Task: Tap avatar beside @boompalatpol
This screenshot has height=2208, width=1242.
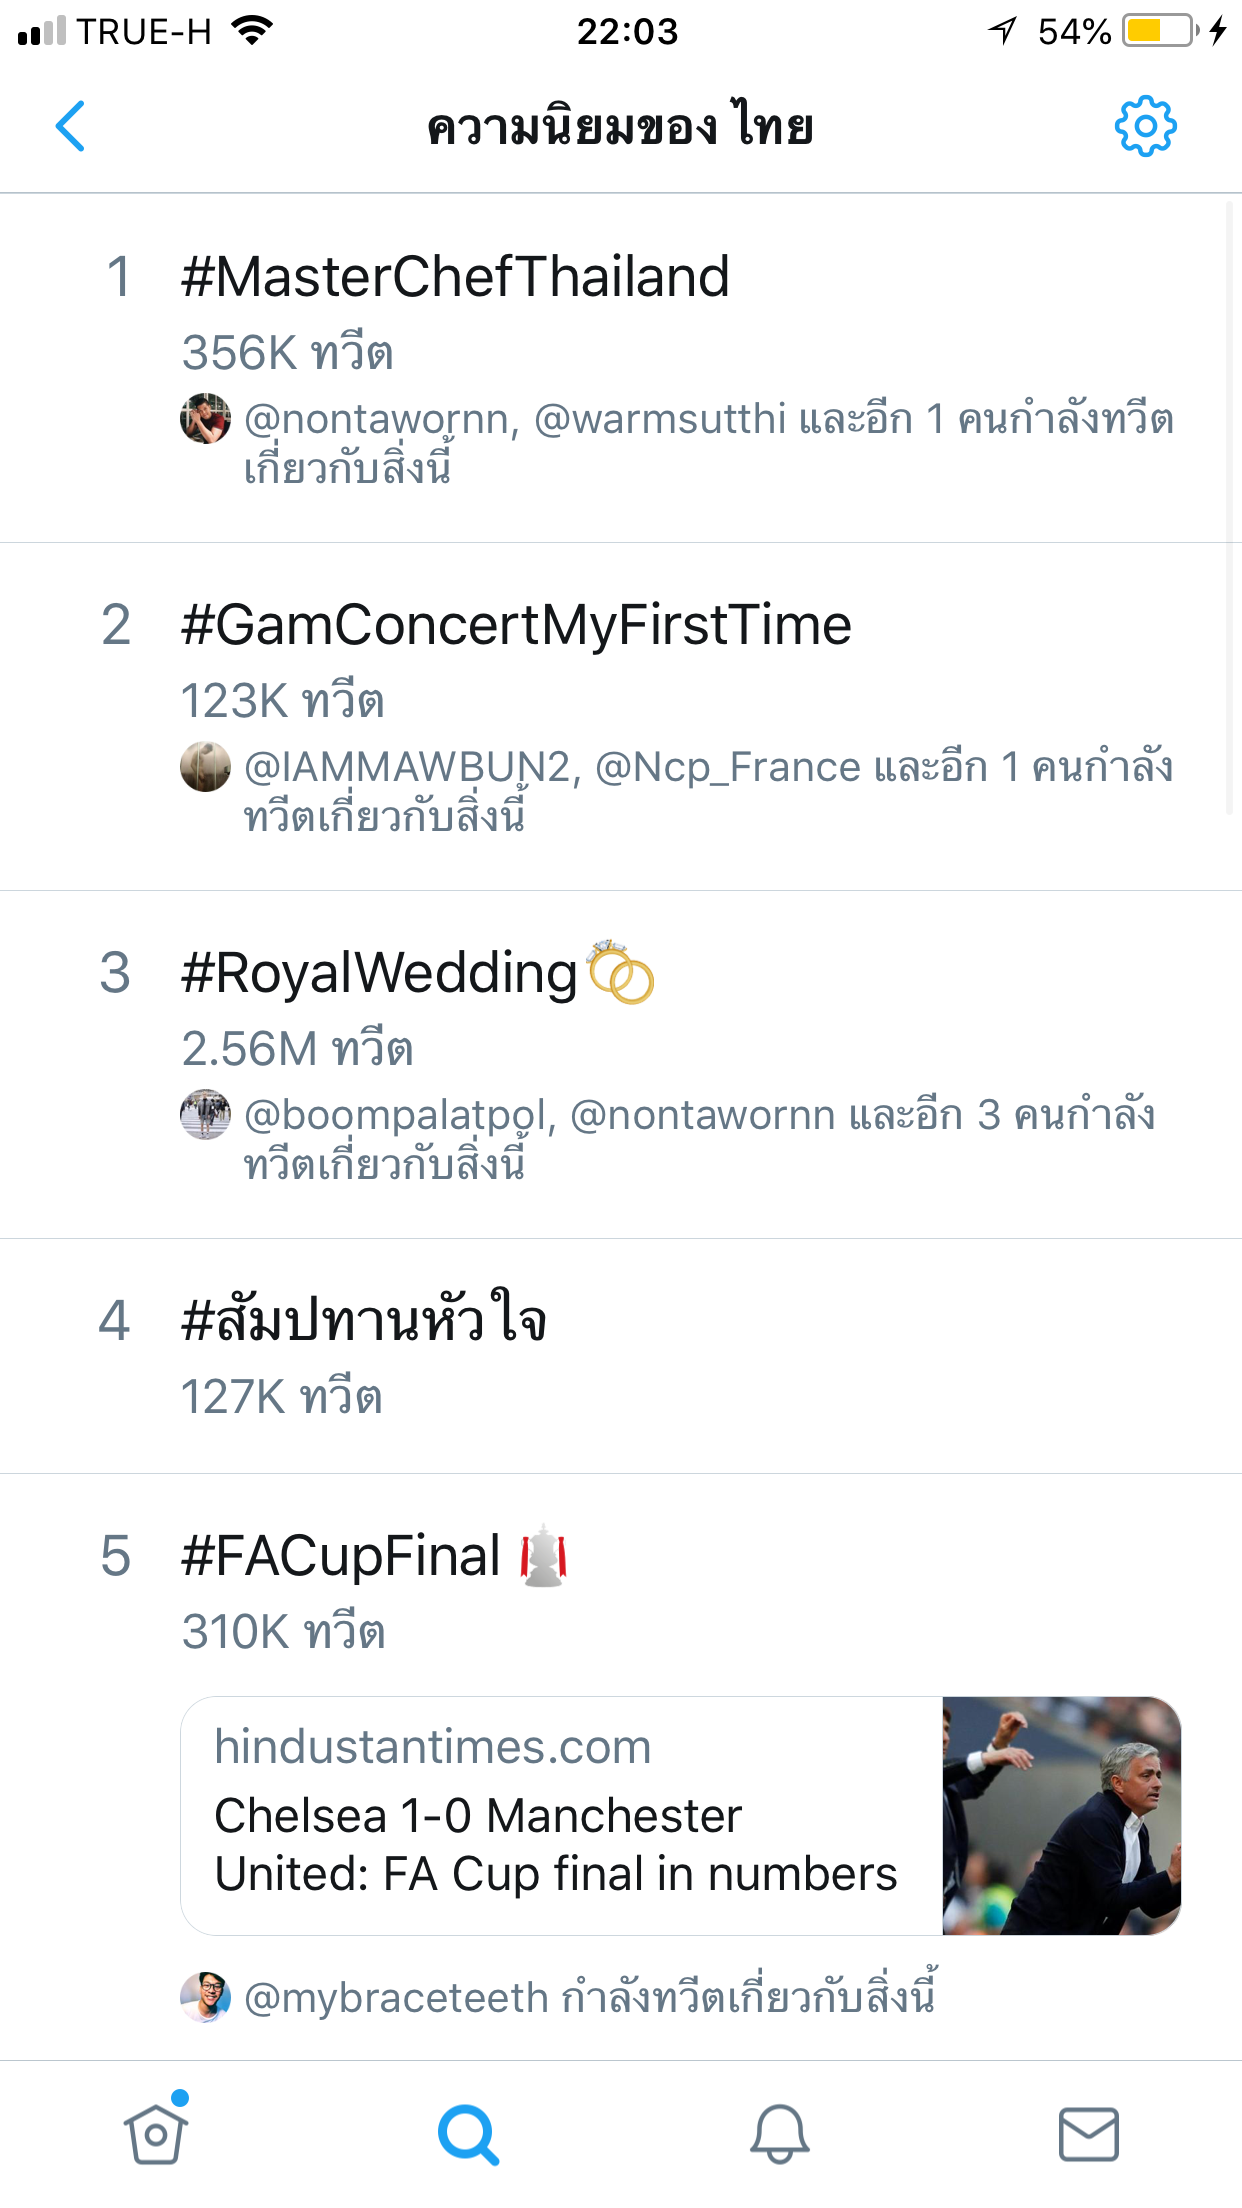Action: click(205, 1114)
